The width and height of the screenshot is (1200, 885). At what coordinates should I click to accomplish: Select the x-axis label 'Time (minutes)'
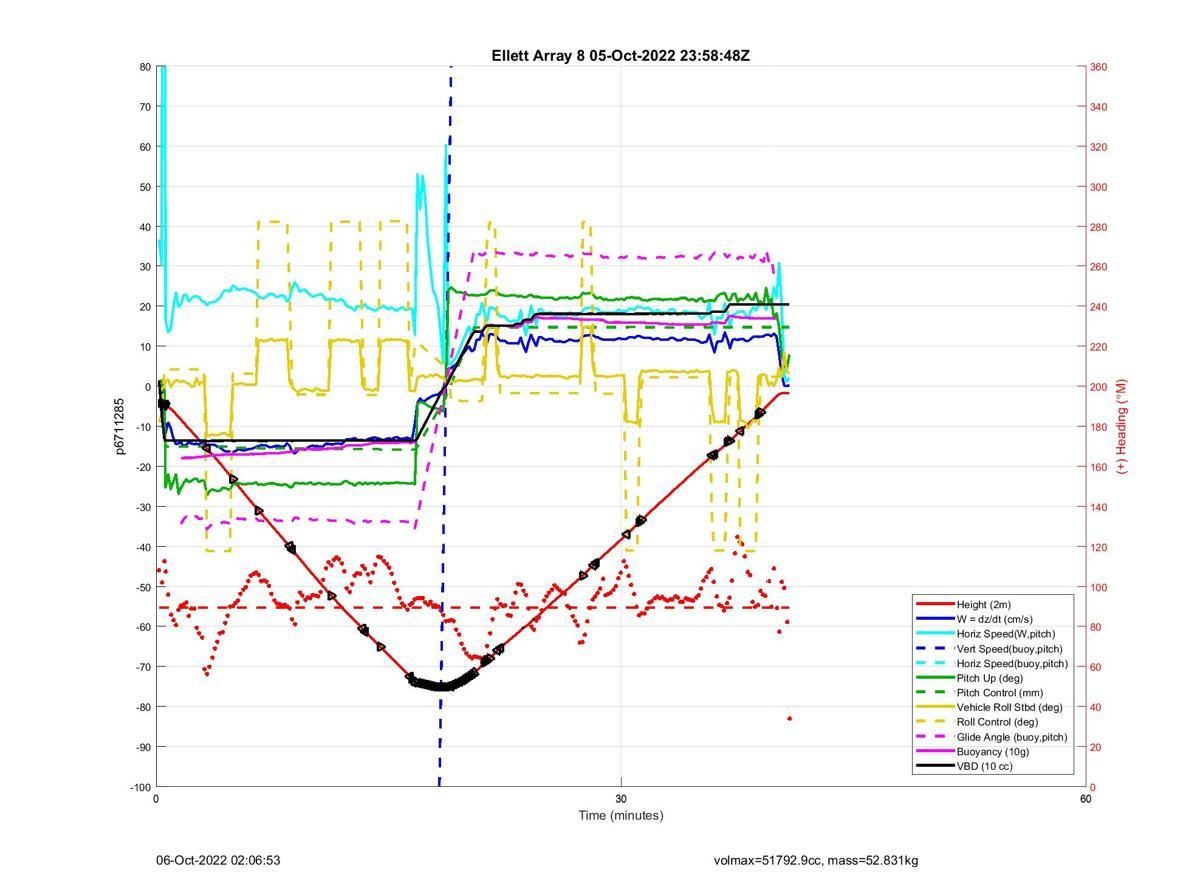[620, 815]
